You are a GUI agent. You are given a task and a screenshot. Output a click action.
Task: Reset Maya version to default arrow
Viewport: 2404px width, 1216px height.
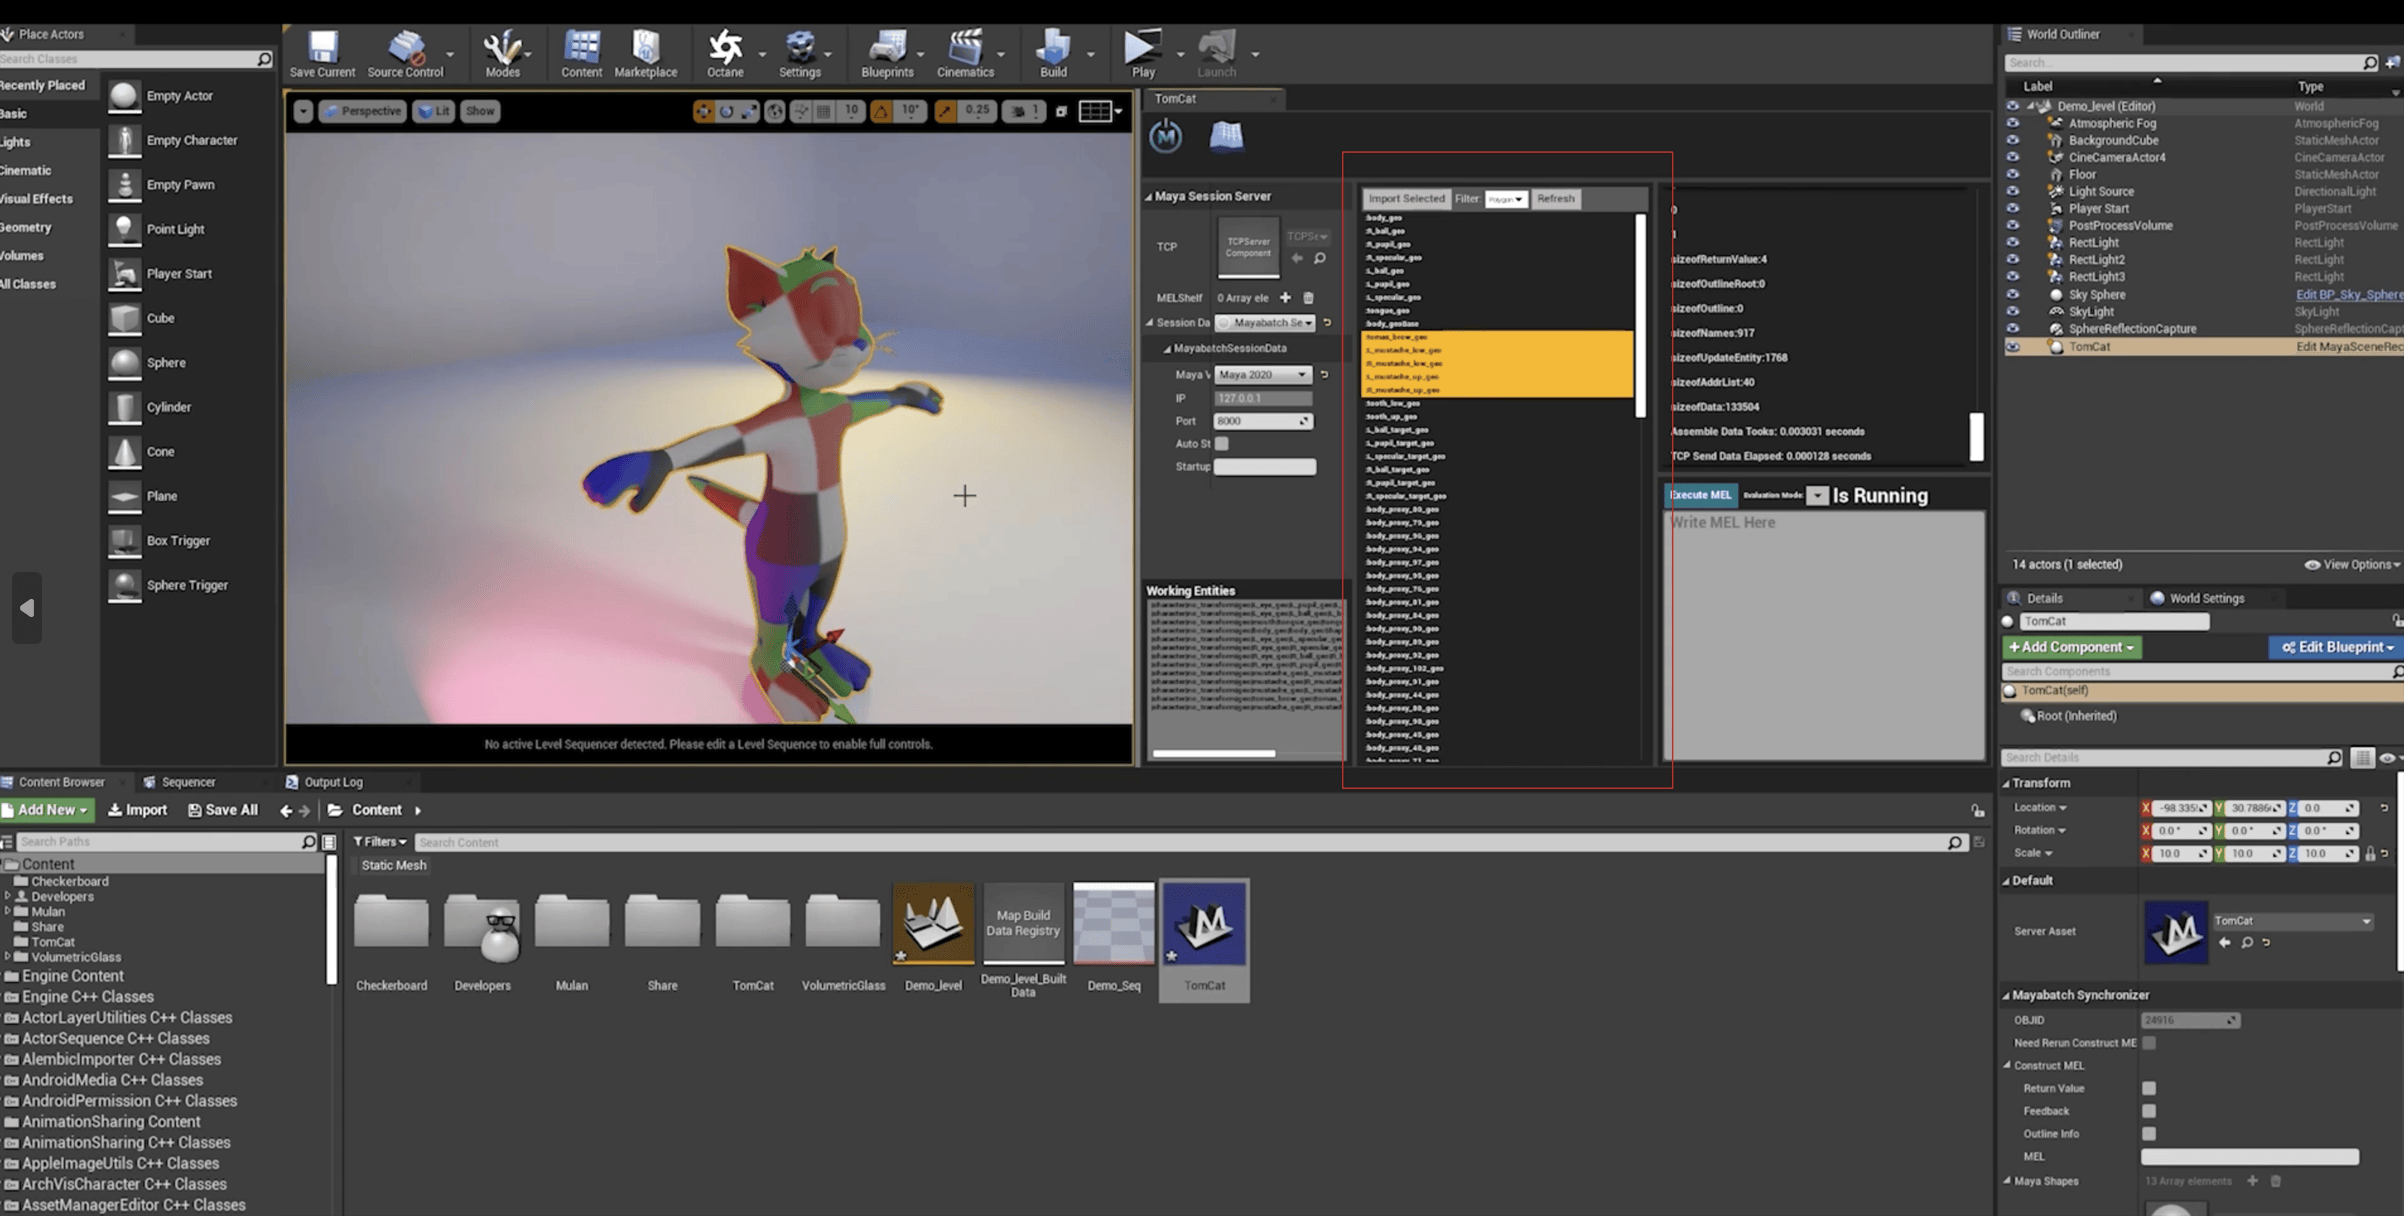tap(1324, 375)
